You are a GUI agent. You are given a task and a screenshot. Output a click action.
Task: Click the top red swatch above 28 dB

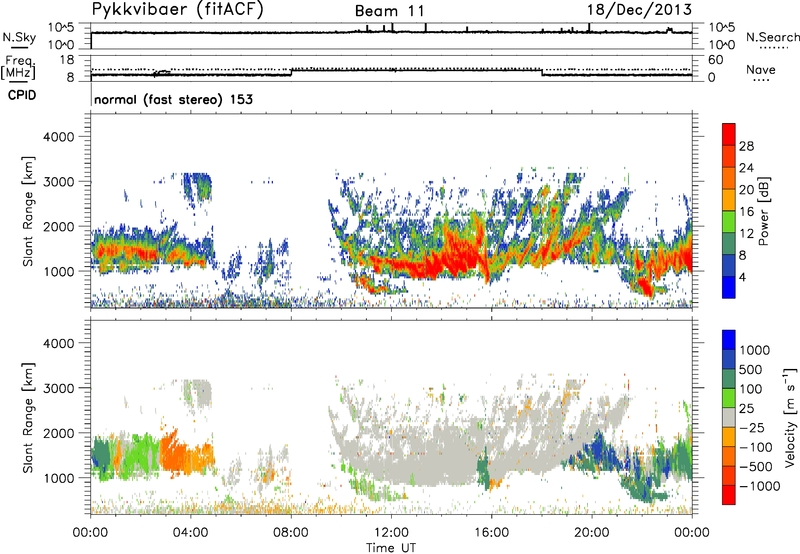coord(729,134)
